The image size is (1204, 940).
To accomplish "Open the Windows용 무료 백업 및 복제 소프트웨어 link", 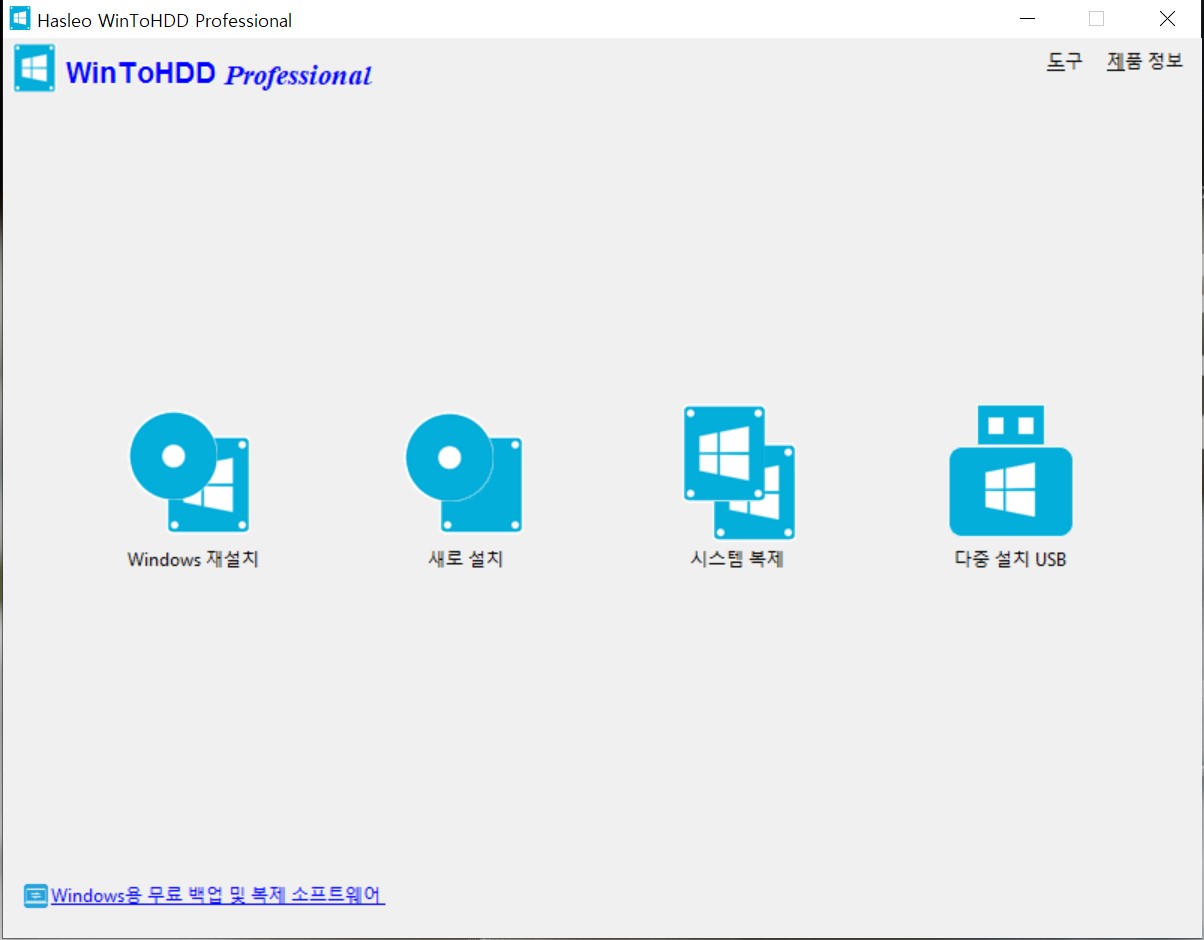I will [x=218, y=895].
